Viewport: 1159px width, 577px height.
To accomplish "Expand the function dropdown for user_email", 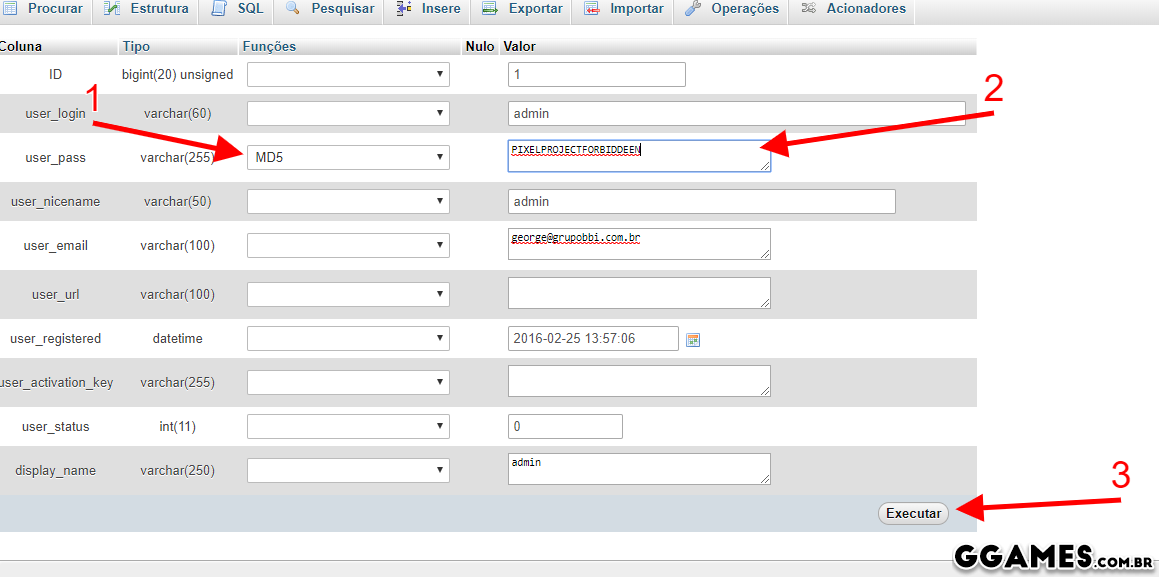I will coord(348,245).
